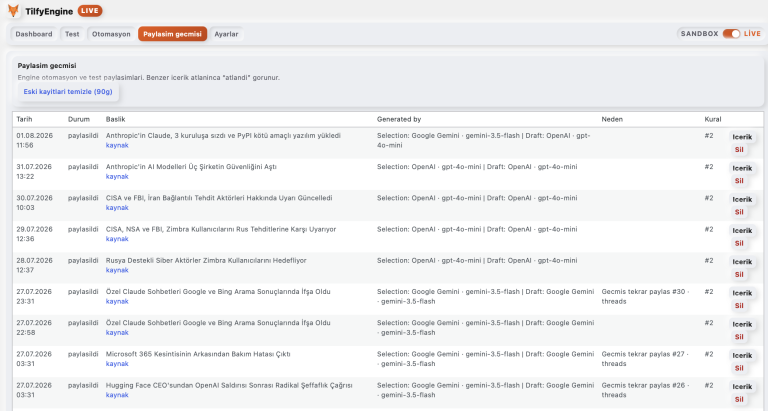Image resolution: width=768 pixels, height=411 pixels.
Task: Click date cell 01.08.2026 11:56
Action: pyautogui.click(x=35, y=141)
